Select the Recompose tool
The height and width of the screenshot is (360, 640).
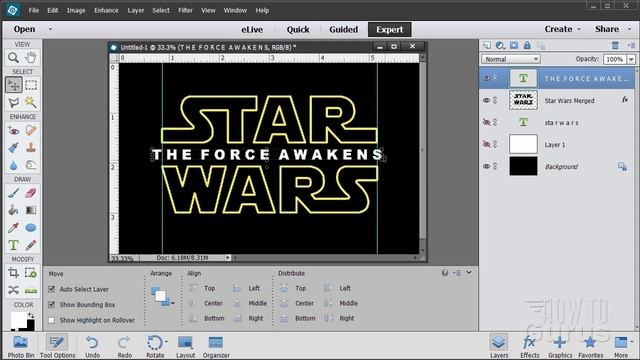[31, 273]
